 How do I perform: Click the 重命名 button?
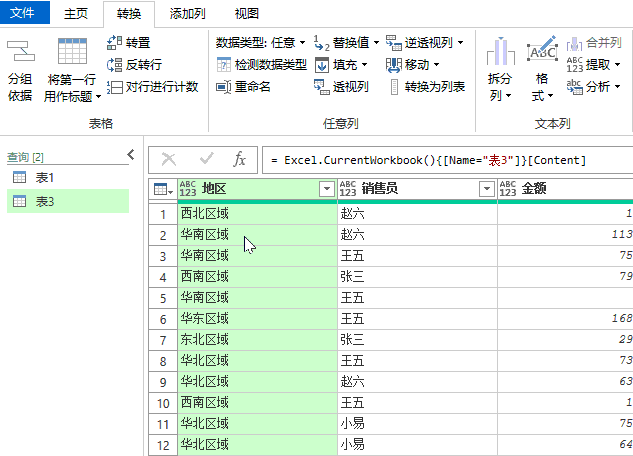coord(243,87)
